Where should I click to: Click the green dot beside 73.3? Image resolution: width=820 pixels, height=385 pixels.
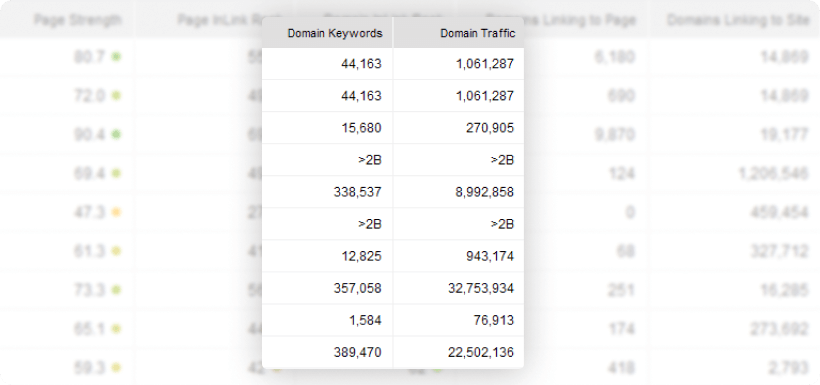tap(116, 290)
